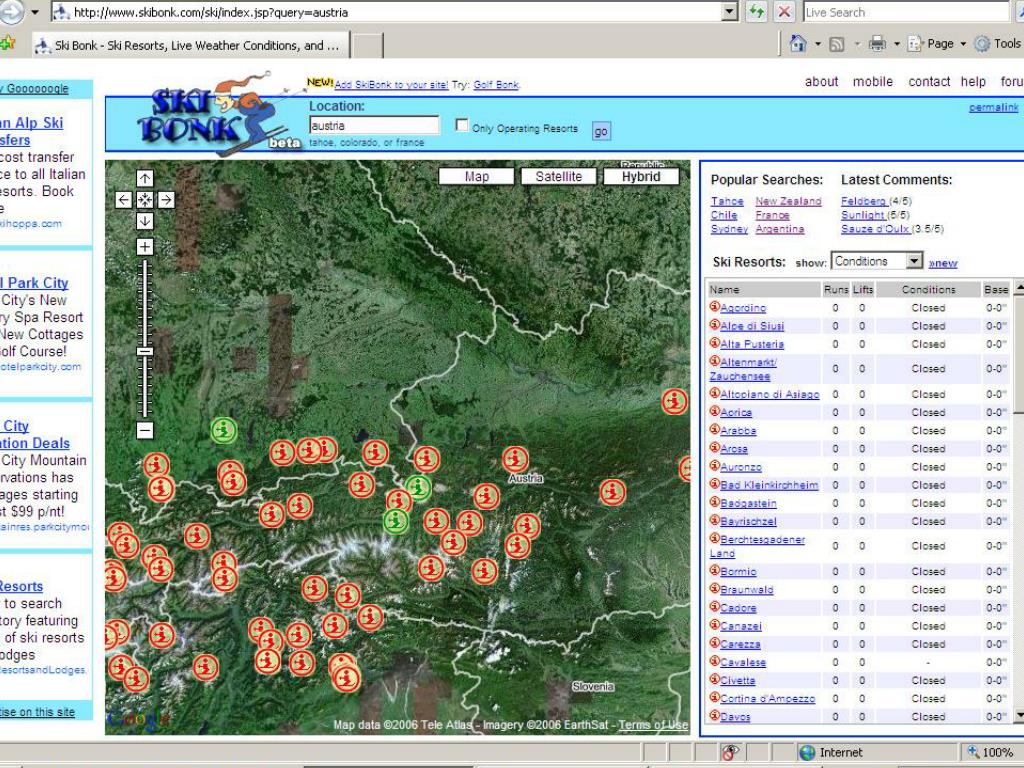Open the Tools menu dropdown
This screenshot has height=768, width=1024.
998,44
